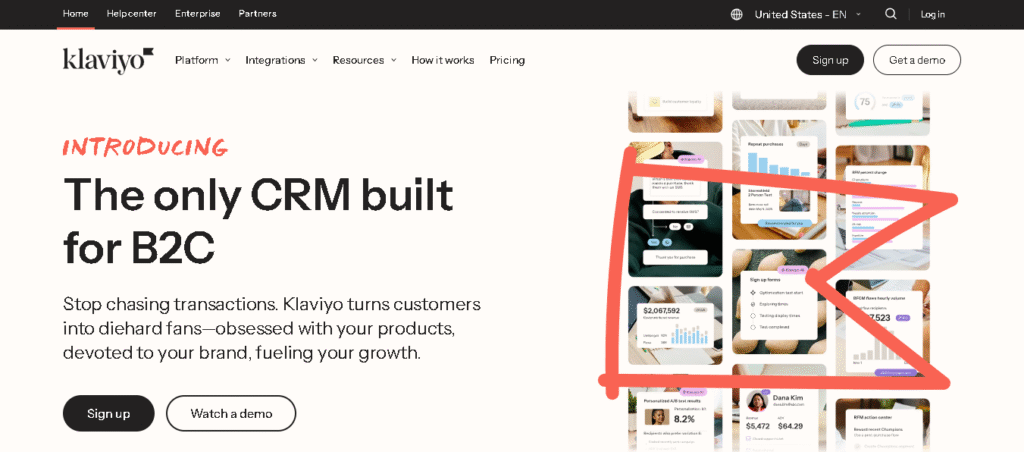Open search with the magnifier icon
1024x452 pixels.
point(890,14)
